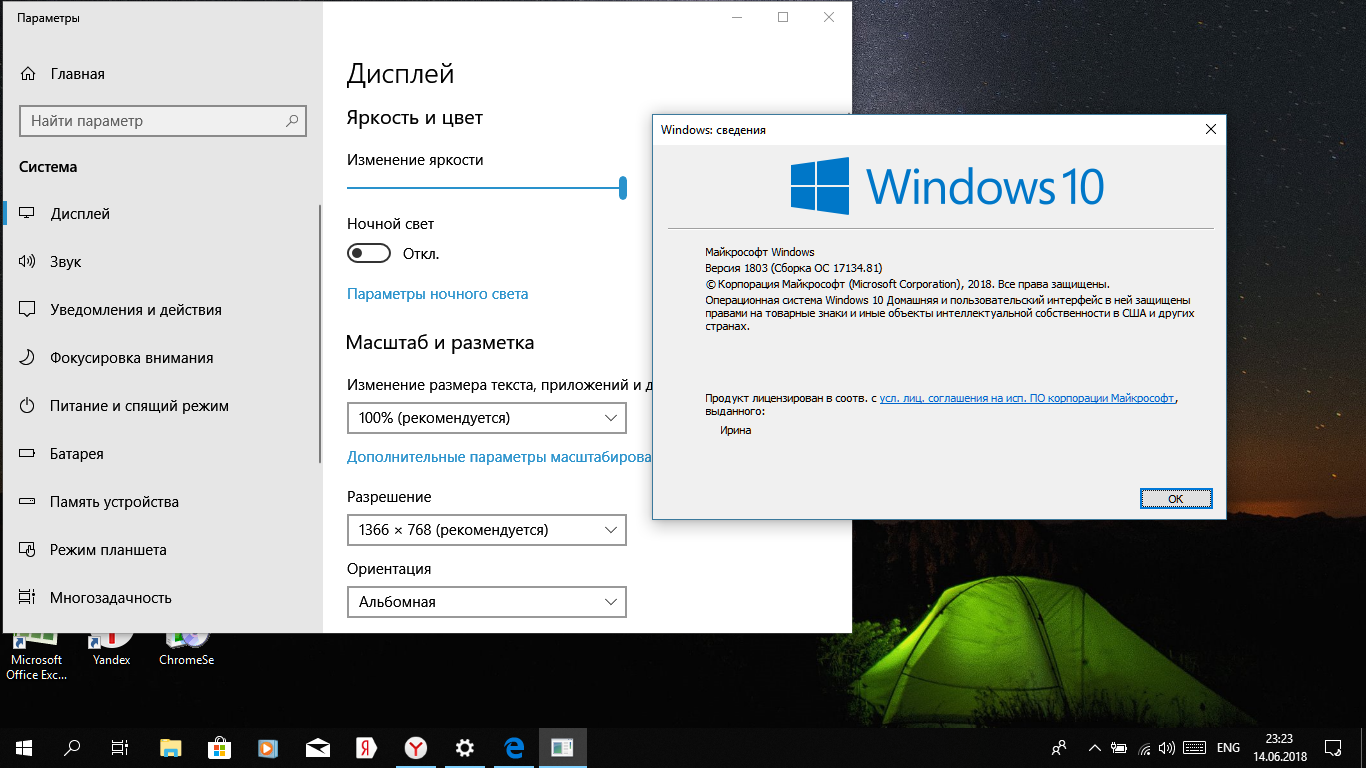The image size is (1366, 768).
Task: Open the media player taskbar icon
Action: click(x=268, y=747)
